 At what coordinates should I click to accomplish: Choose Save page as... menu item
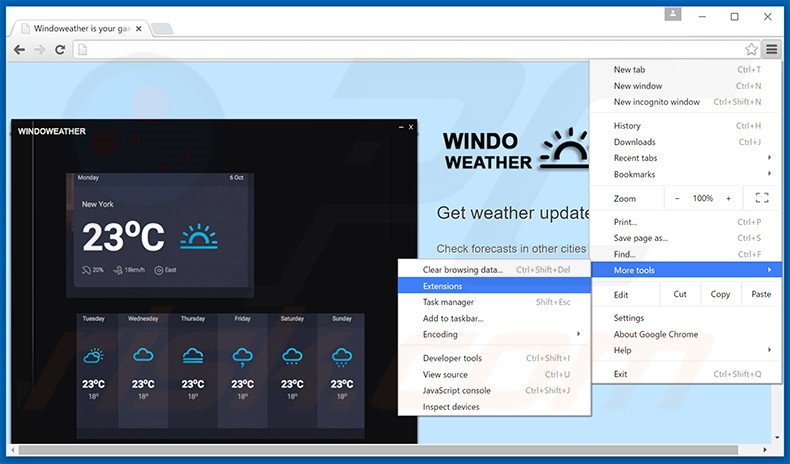686,238
